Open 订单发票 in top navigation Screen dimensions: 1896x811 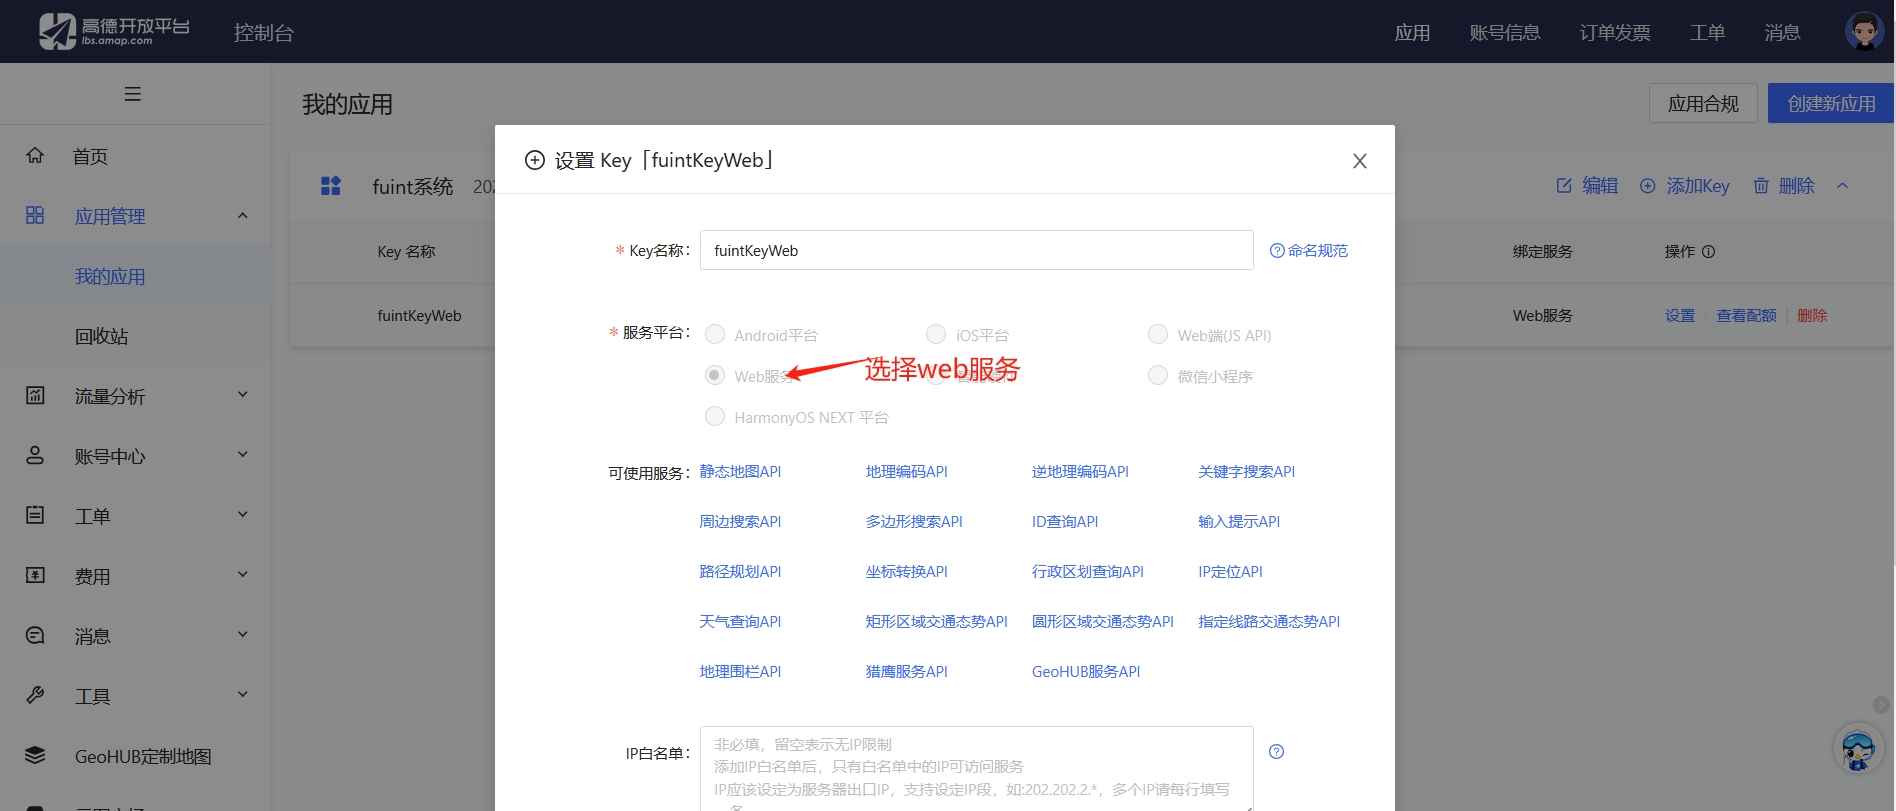click(x=1614, y=32)
